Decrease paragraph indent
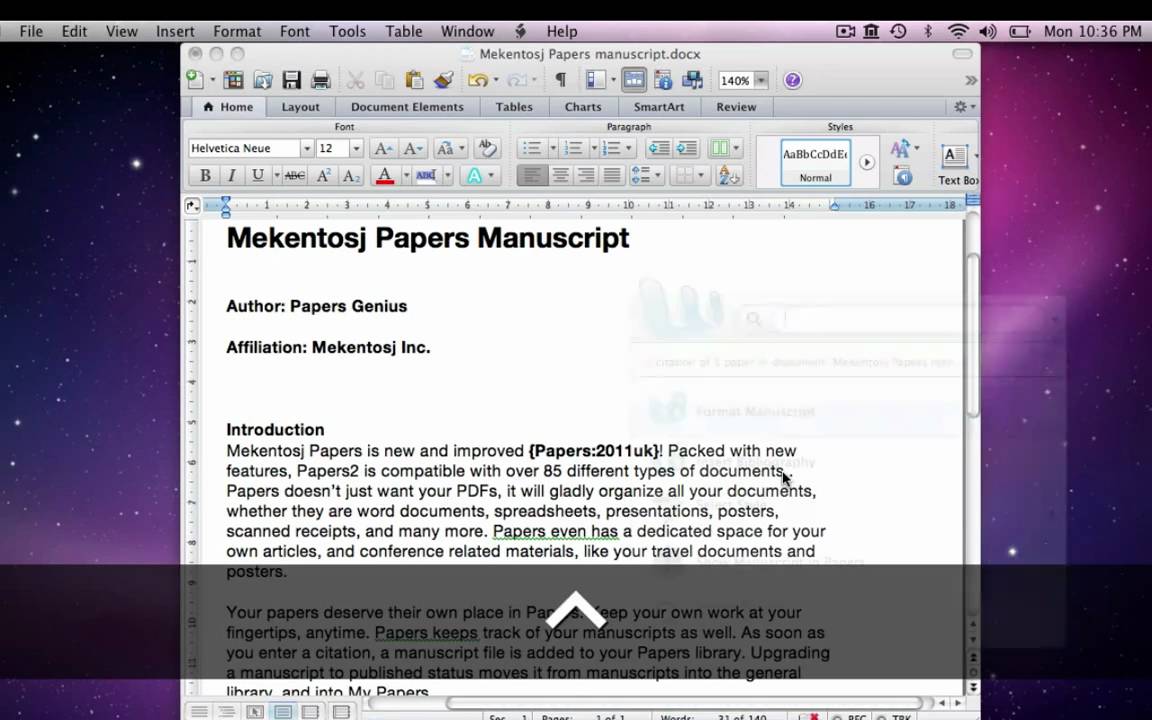 [x=659, y=148]
